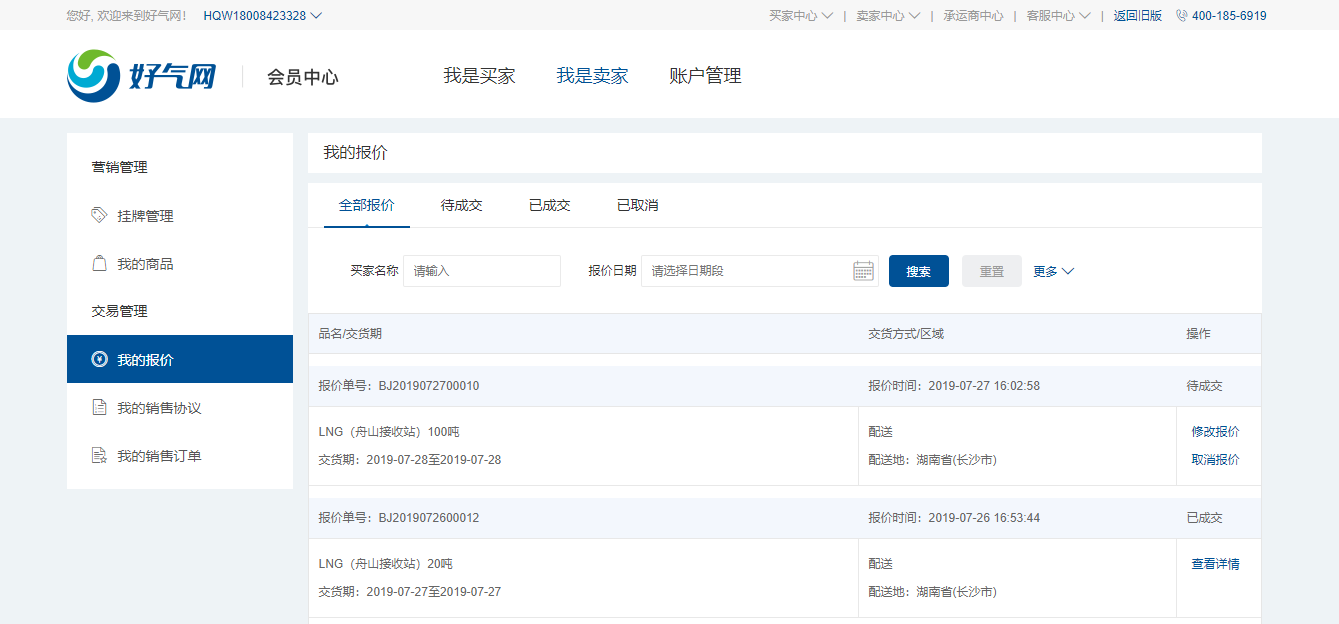Switch to the 全部报价 tab
The width and height of the screenshot is (1339, 624).
pyautogui.click(x=367, y=205)
